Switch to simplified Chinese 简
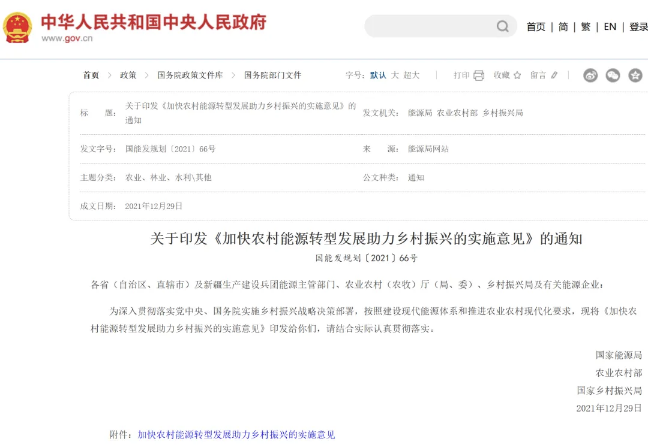The image size is (648, 448). 563,27
